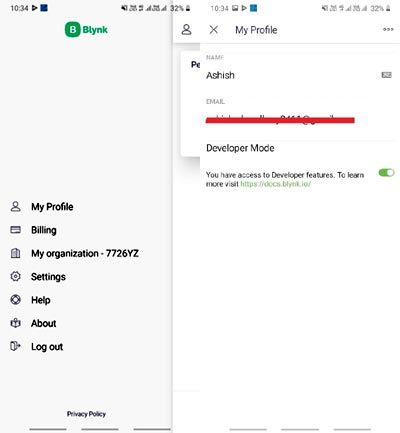400x433 pixels.
Task: Close the My Profile screen with X
Action: (214, 30)
